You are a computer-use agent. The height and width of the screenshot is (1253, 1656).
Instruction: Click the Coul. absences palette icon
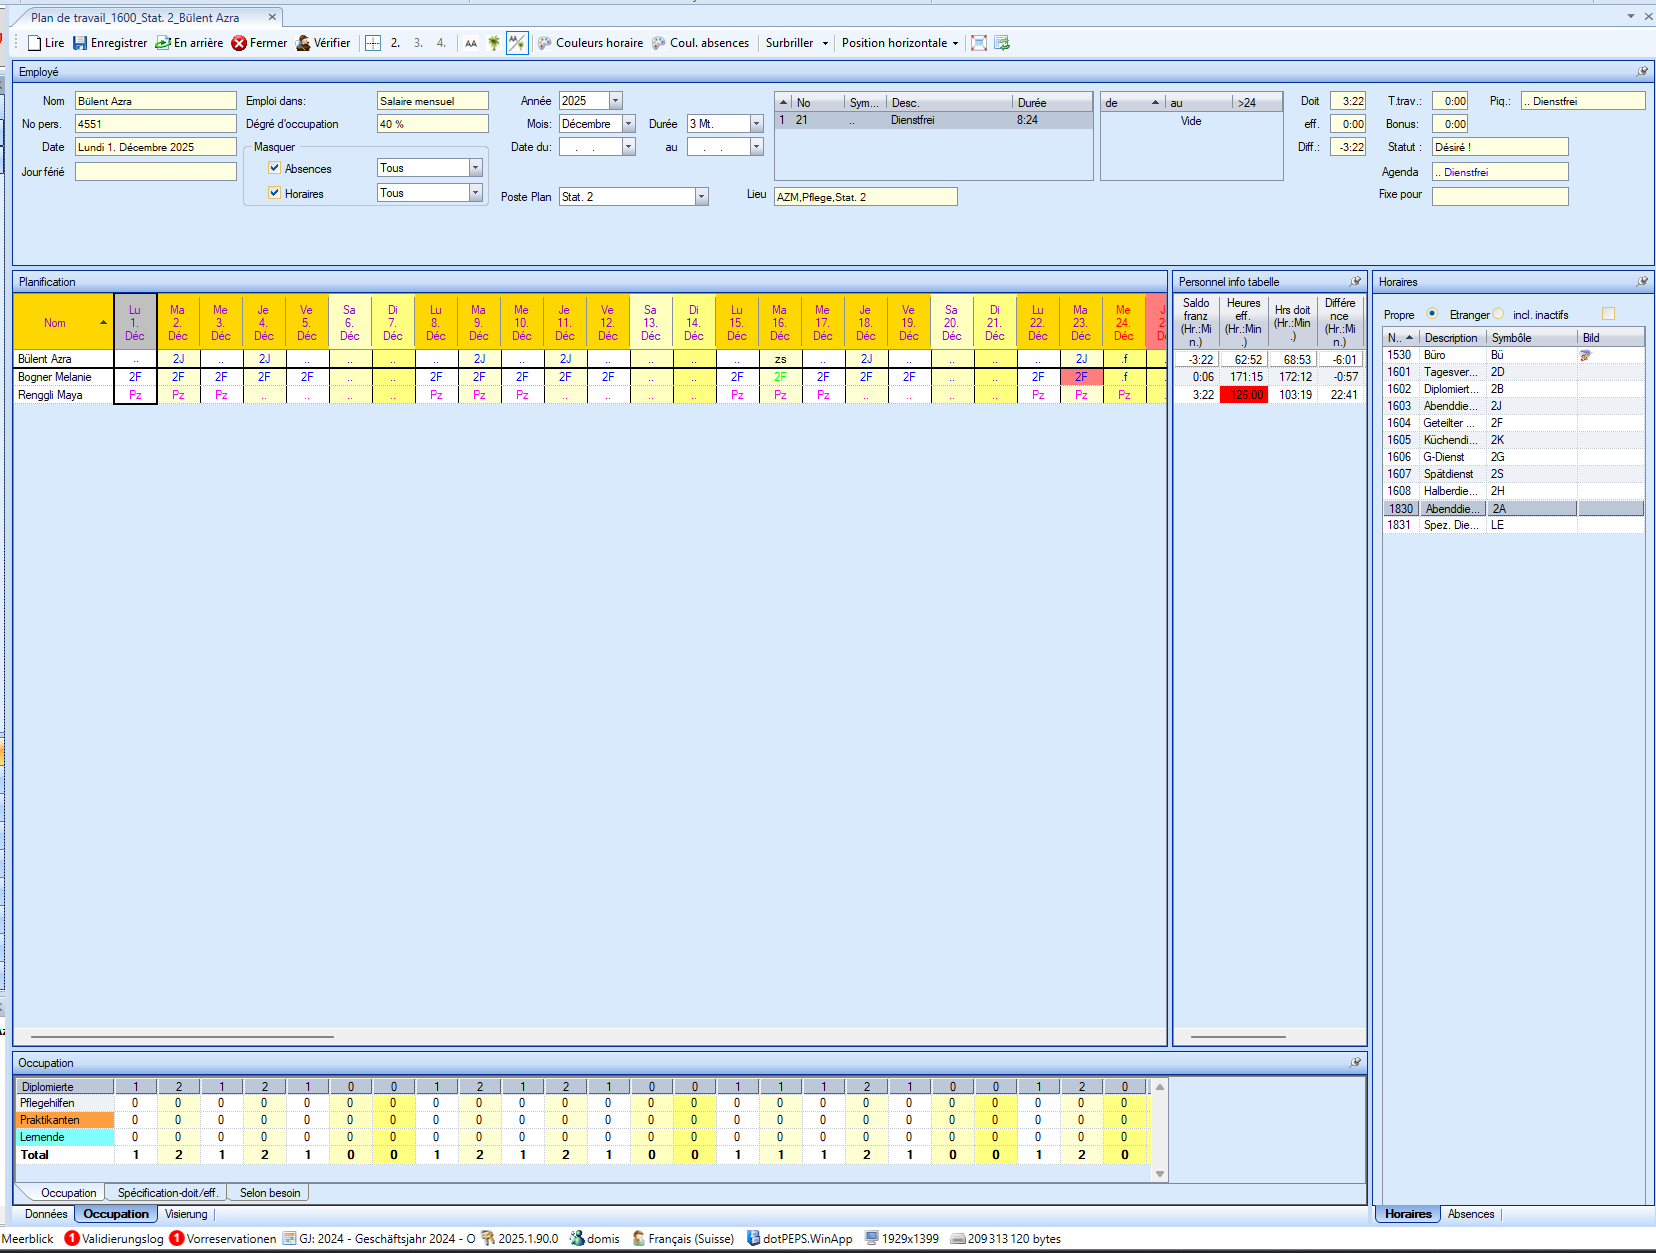click(x=659, y=43)
